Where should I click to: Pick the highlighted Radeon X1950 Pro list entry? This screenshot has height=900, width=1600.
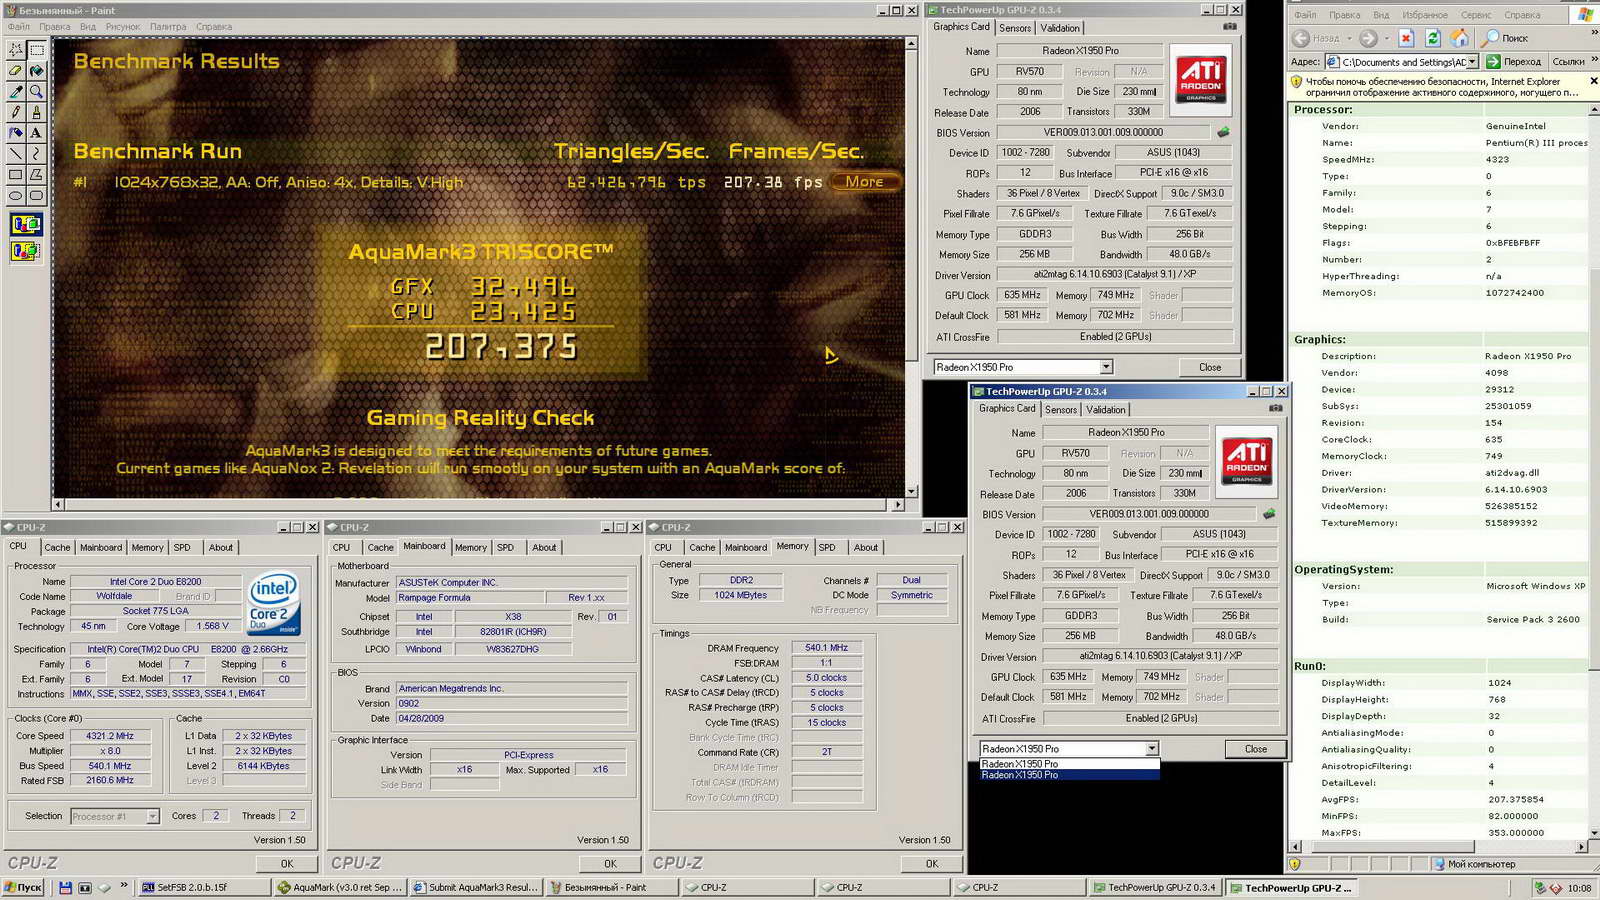[1069, 775]
